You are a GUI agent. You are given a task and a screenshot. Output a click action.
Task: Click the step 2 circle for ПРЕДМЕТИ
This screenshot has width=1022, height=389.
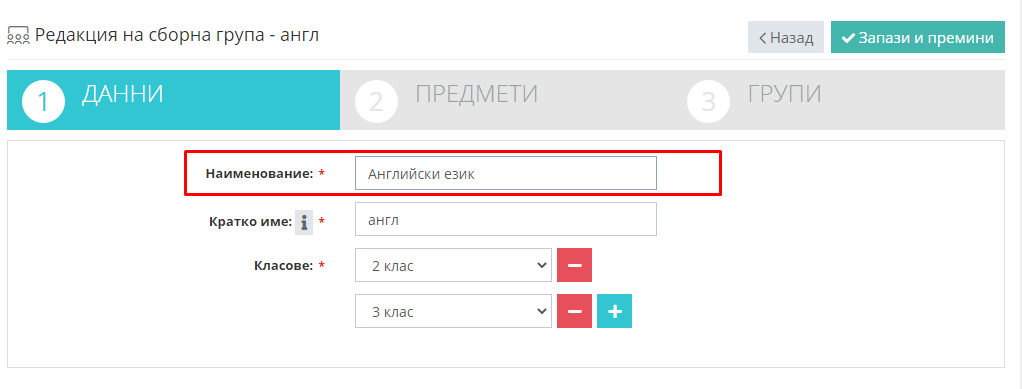[x=376, y=102]
